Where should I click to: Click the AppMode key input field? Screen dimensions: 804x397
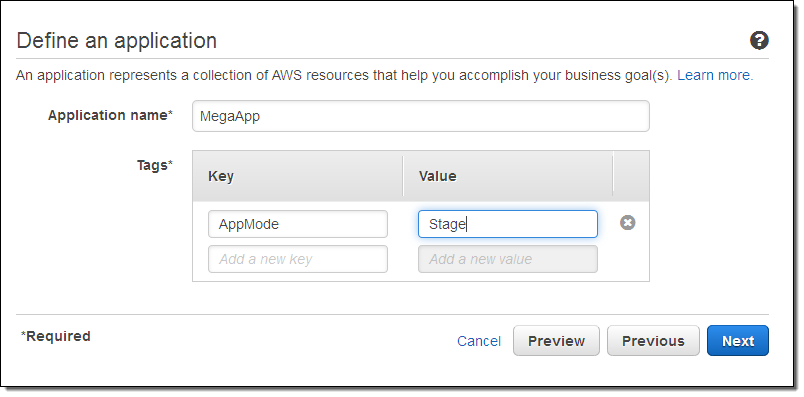pos(297,224)
